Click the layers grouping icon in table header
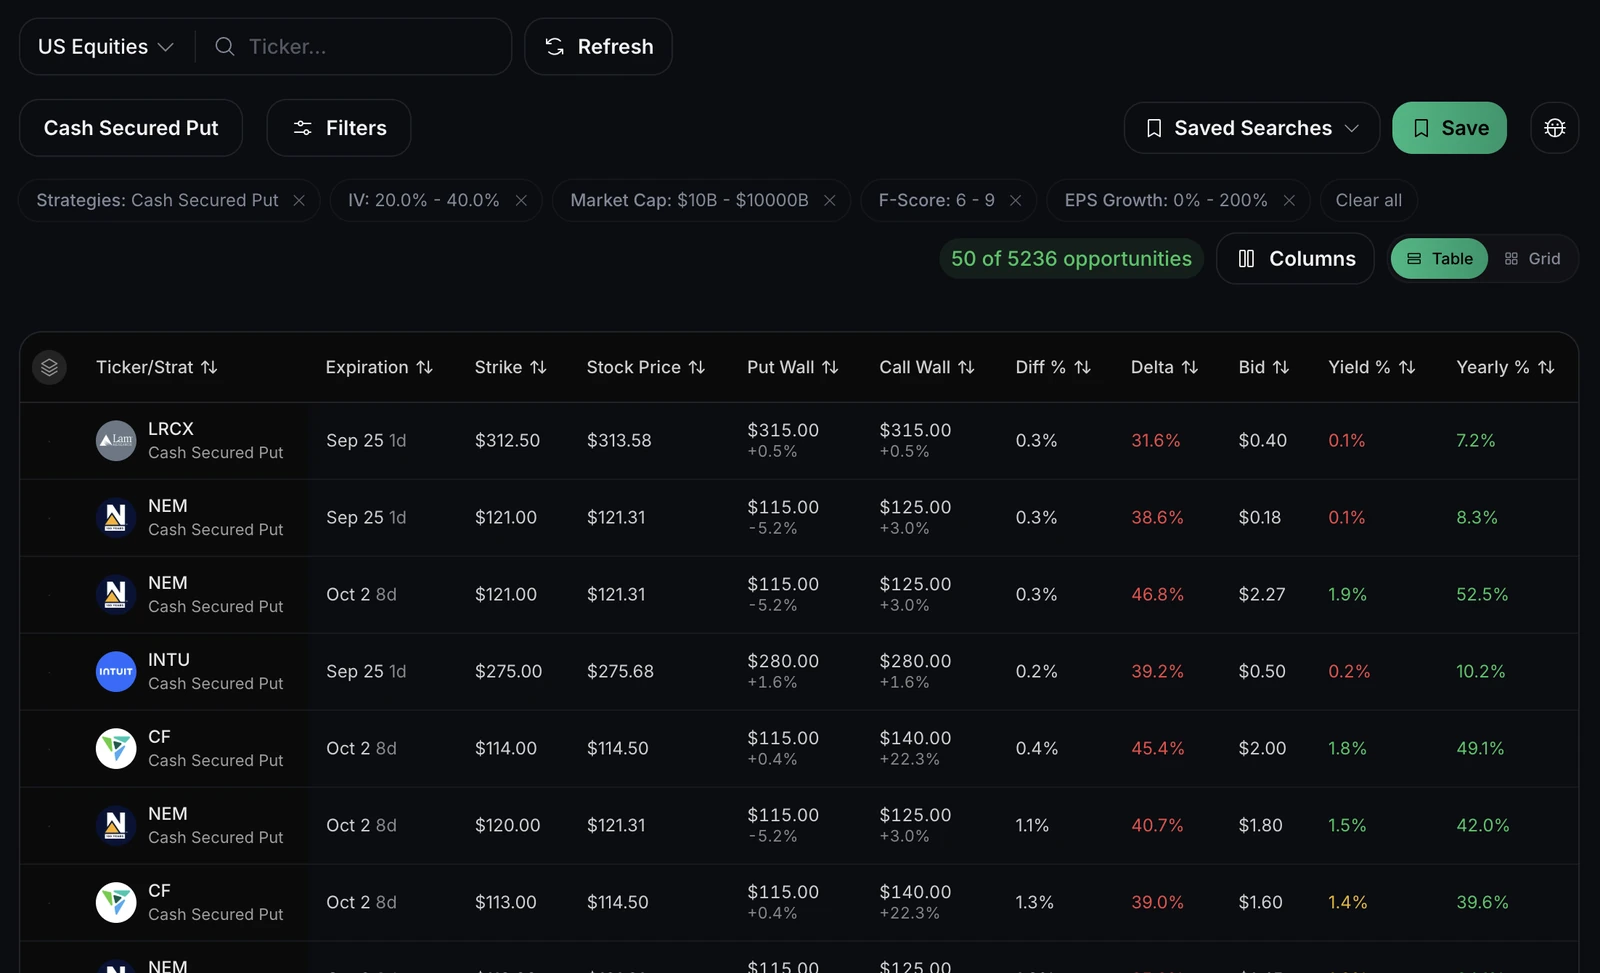This screenshot has width=1600, height=973. (49, 368)
